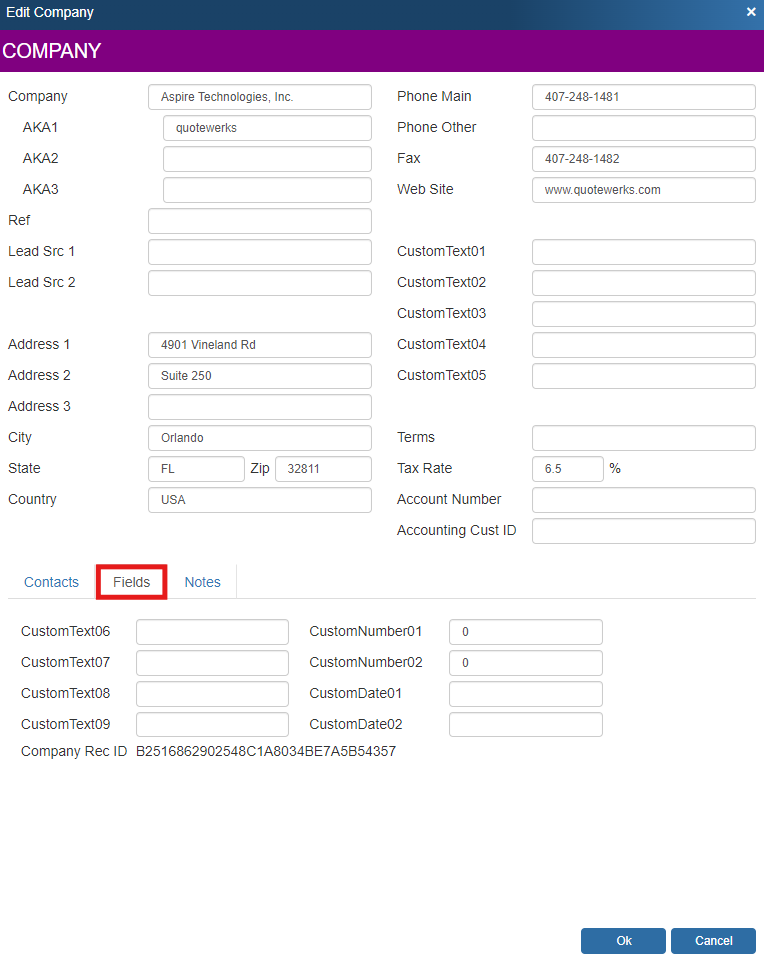Close the Edit Company dialog
This screenshot has height=961, width=764.
pos(751,12)
